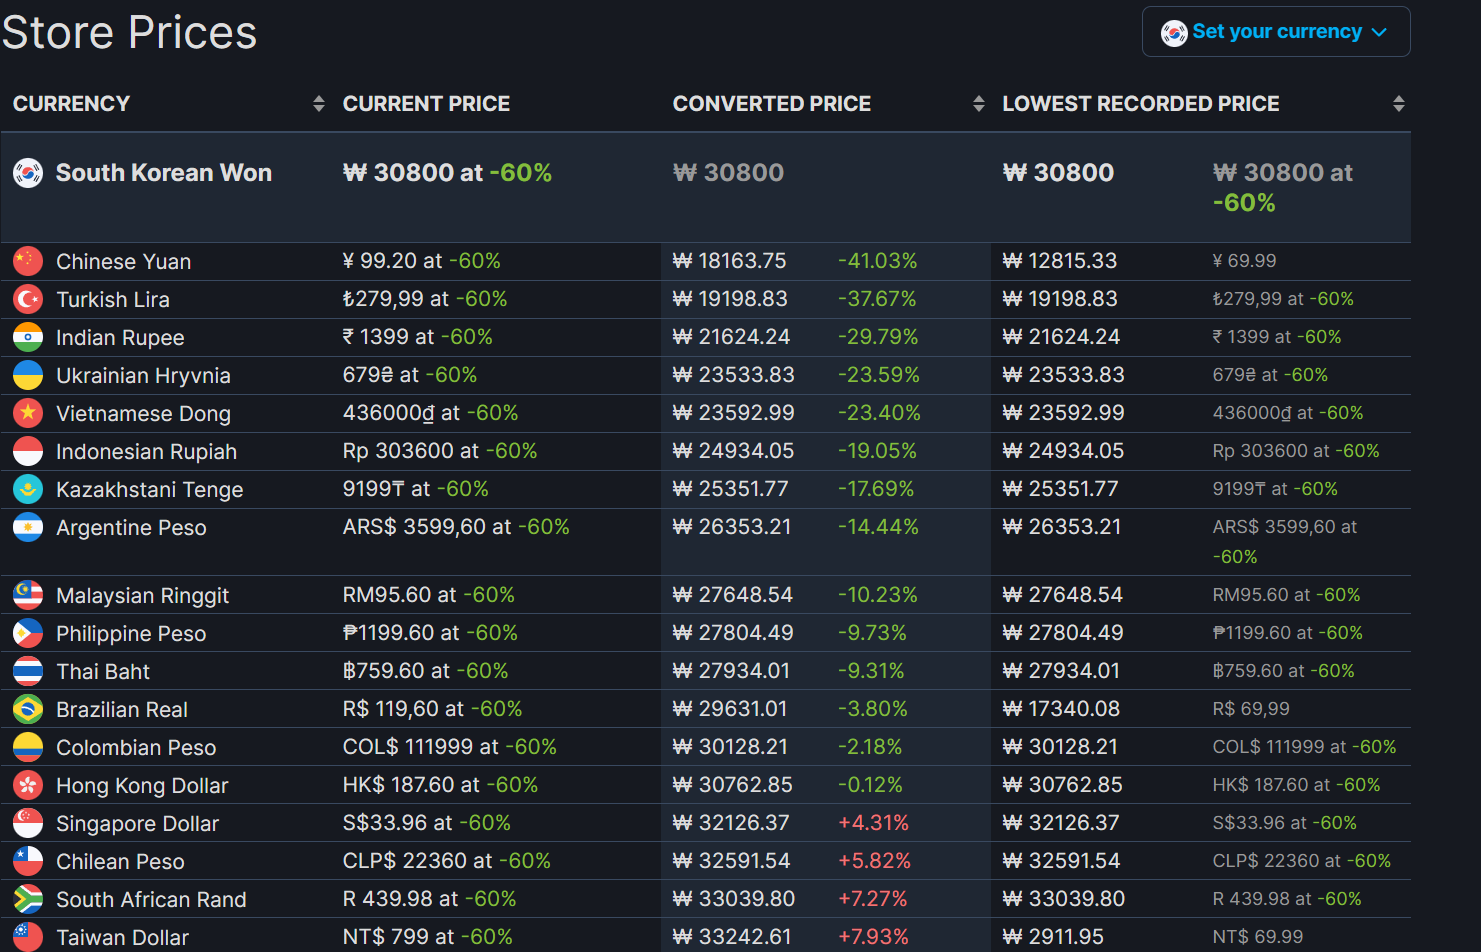Select the Colombian Peso currency name
This screenshot has height=952, width=1481.
(136, 748)
